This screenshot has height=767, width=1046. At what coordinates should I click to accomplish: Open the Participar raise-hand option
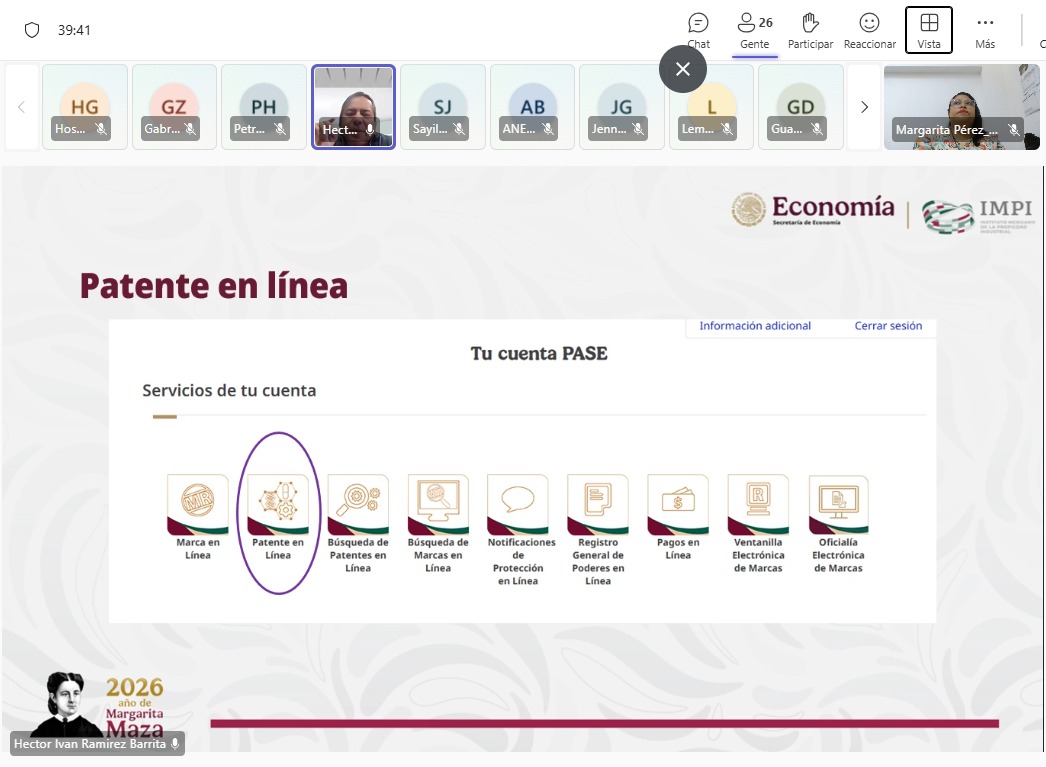[x=810, y=31]
